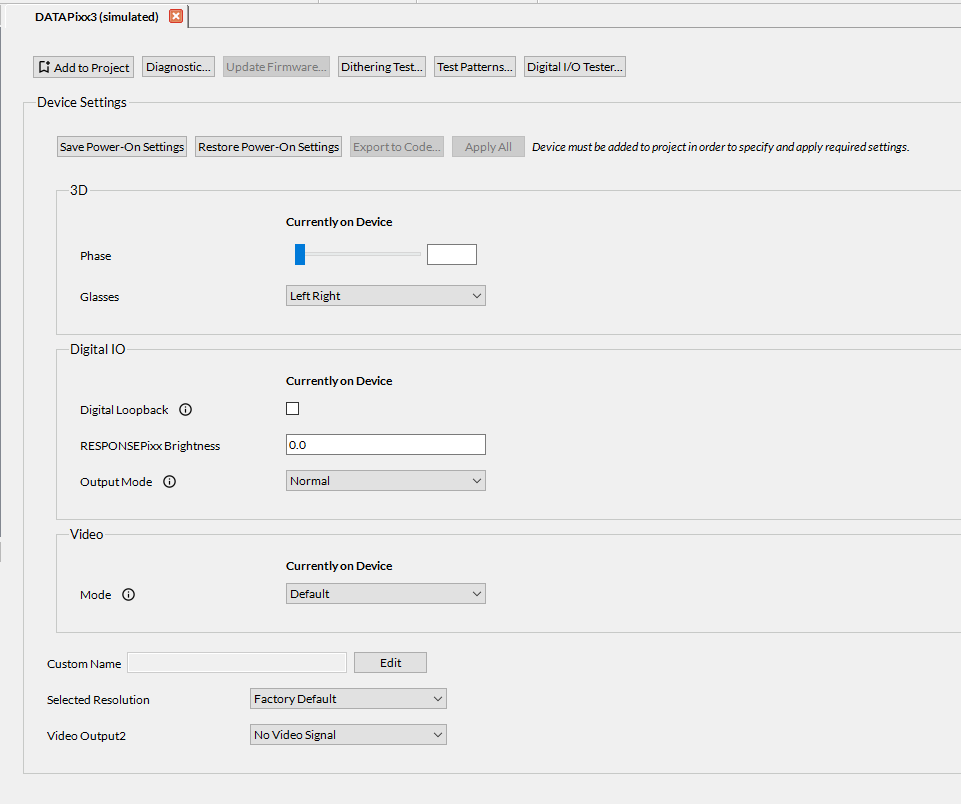Click the 3D Phase slider handle
The height and width of the screenshot is (804, 961).
pos(300,255)
